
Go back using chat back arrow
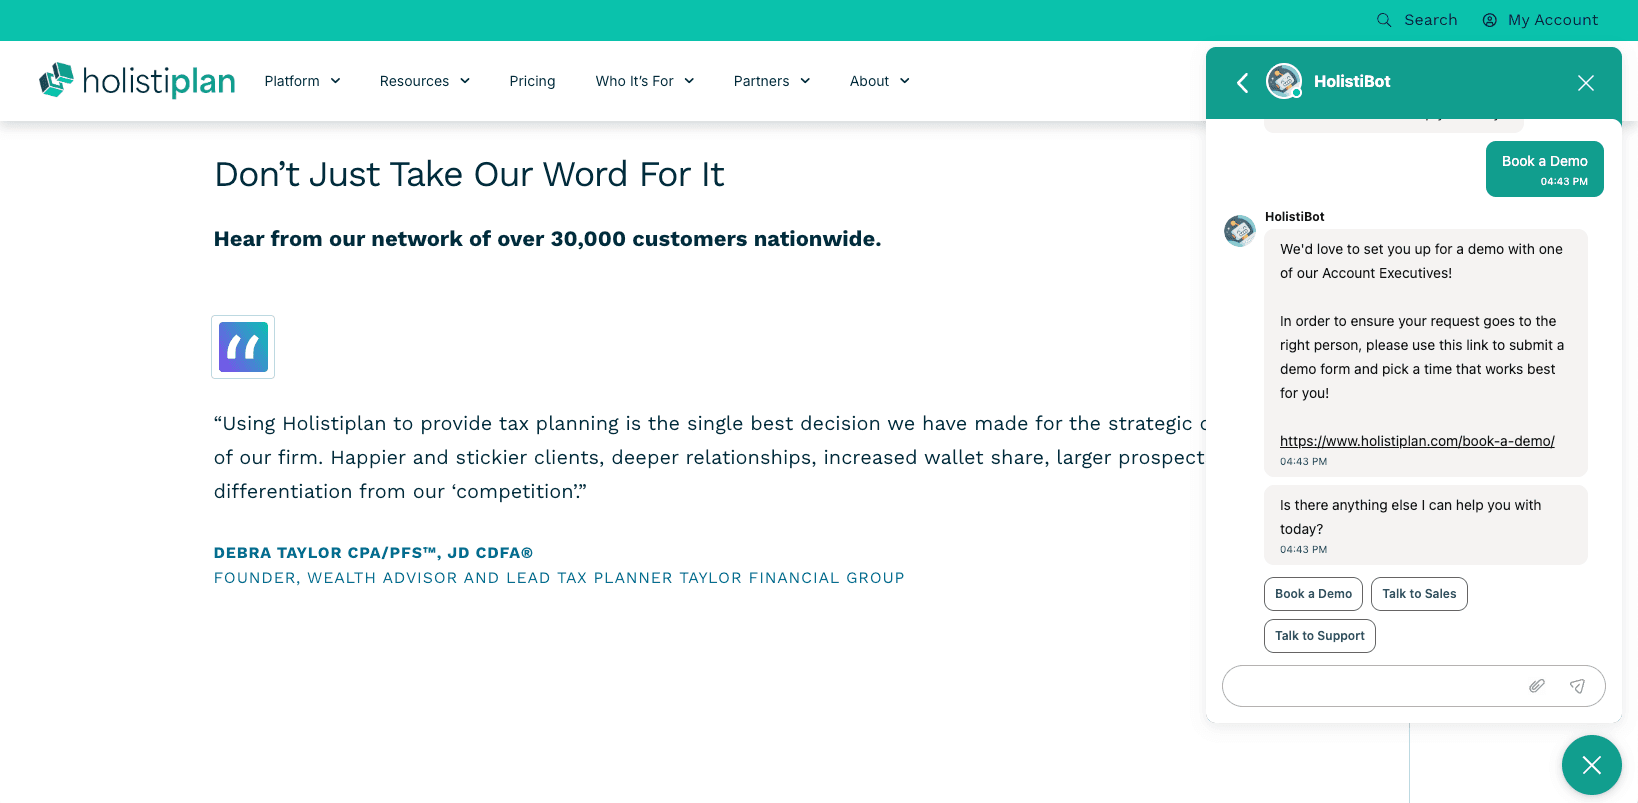[1243, 83]
